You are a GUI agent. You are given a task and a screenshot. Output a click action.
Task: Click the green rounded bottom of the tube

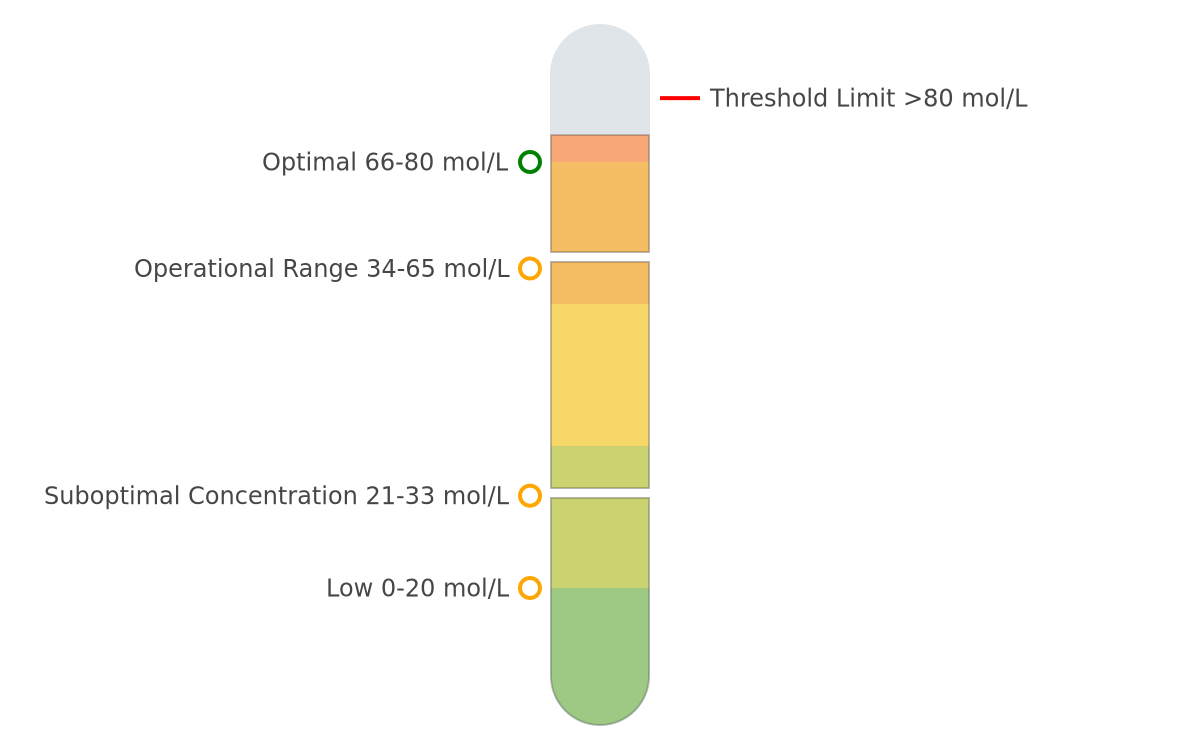600,656
